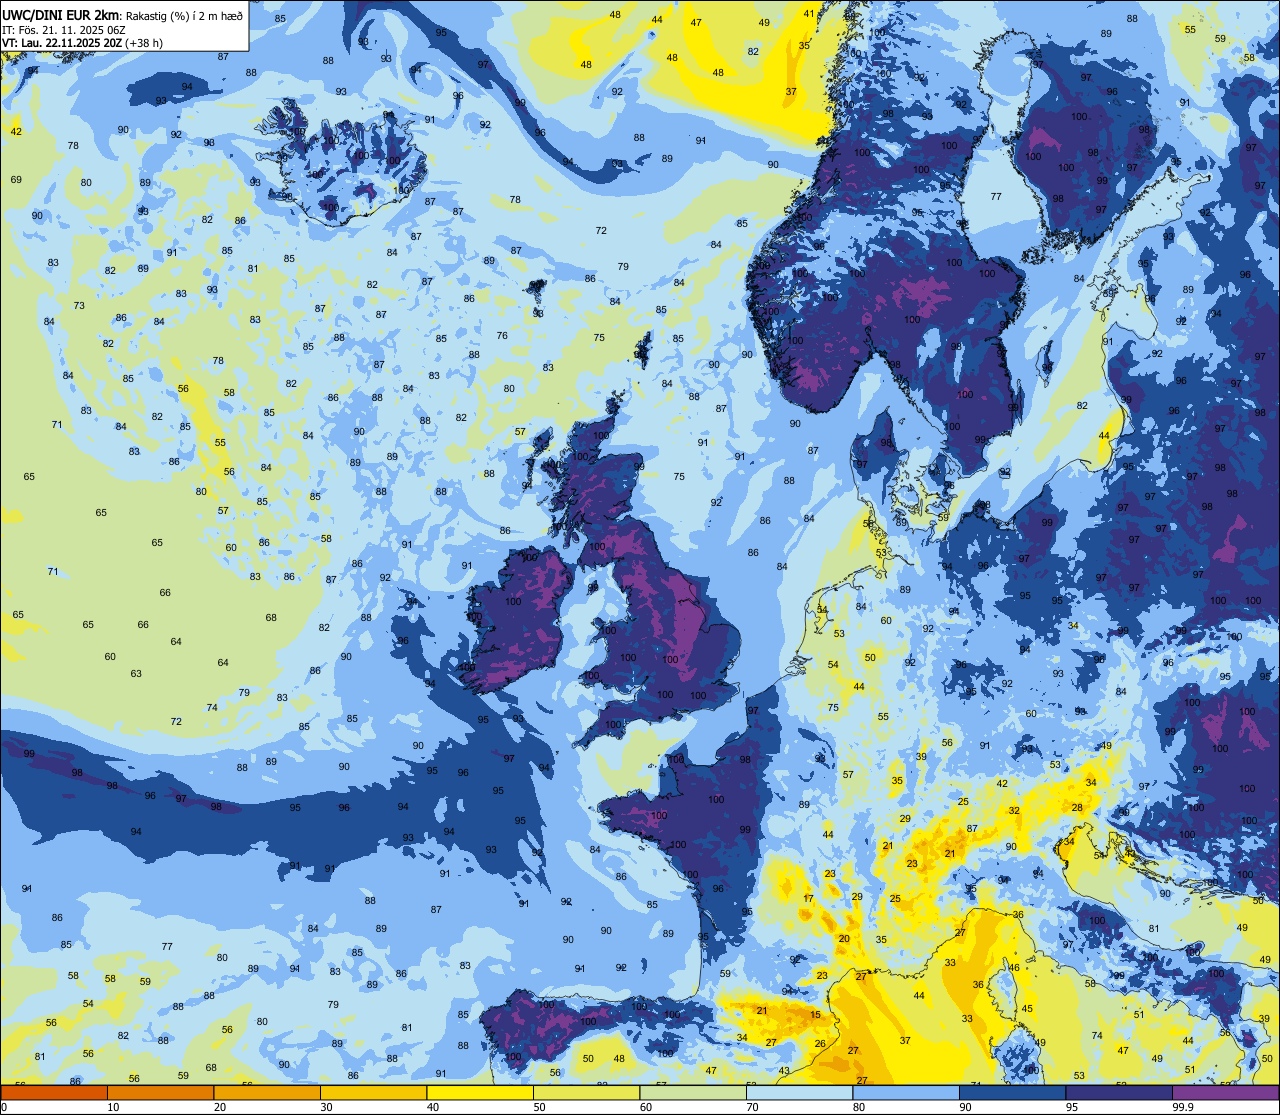The height and width of the screenshot is (1115, 1280).
Task: Click the "40" label on the colour scale
Action: [432, 1107]
